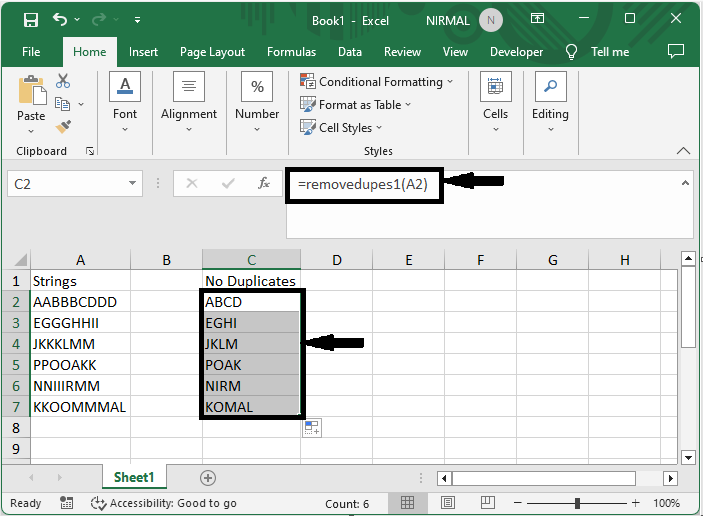Click the greyed-out Redo arrow
Screen dimensions: 703x516
[x=98, y=19]
